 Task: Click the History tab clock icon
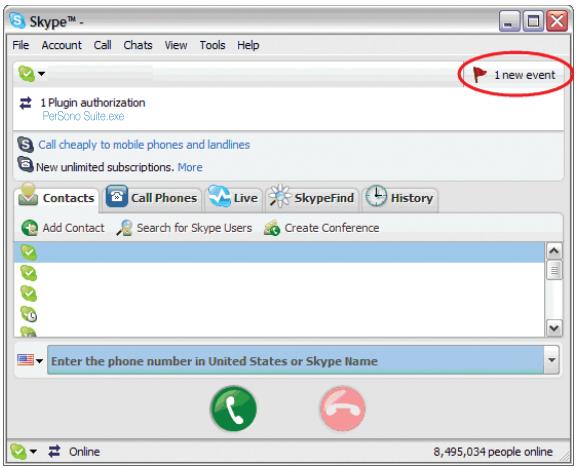376,196
